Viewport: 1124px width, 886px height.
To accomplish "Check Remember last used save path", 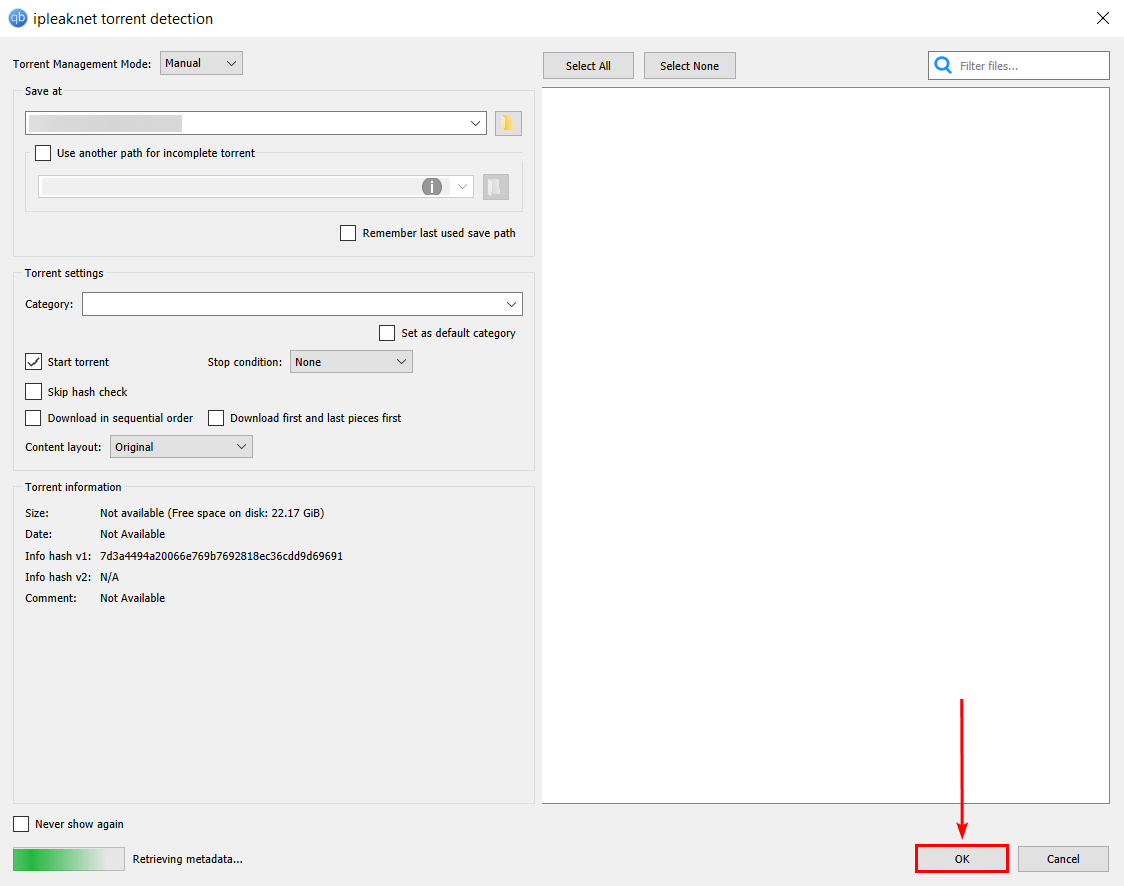I will 348,233.
